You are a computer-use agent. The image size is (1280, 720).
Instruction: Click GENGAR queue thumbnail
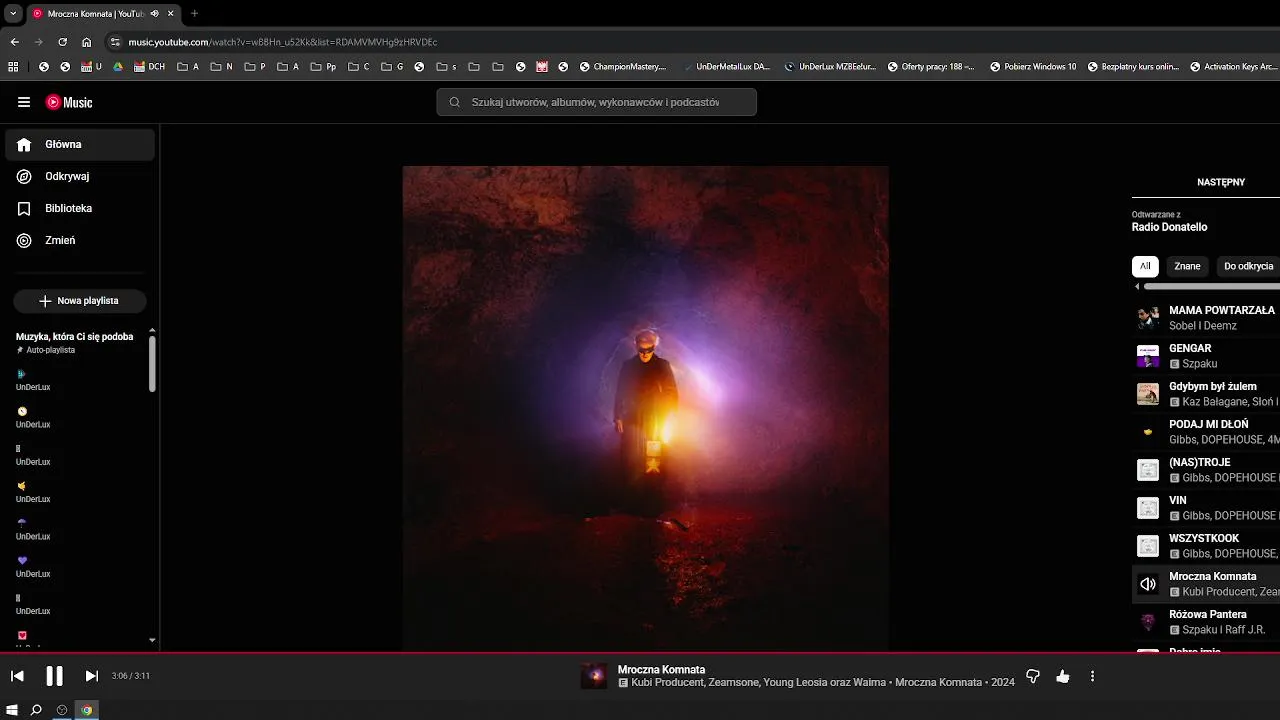pyautogui.click(x=1148, y=356)
